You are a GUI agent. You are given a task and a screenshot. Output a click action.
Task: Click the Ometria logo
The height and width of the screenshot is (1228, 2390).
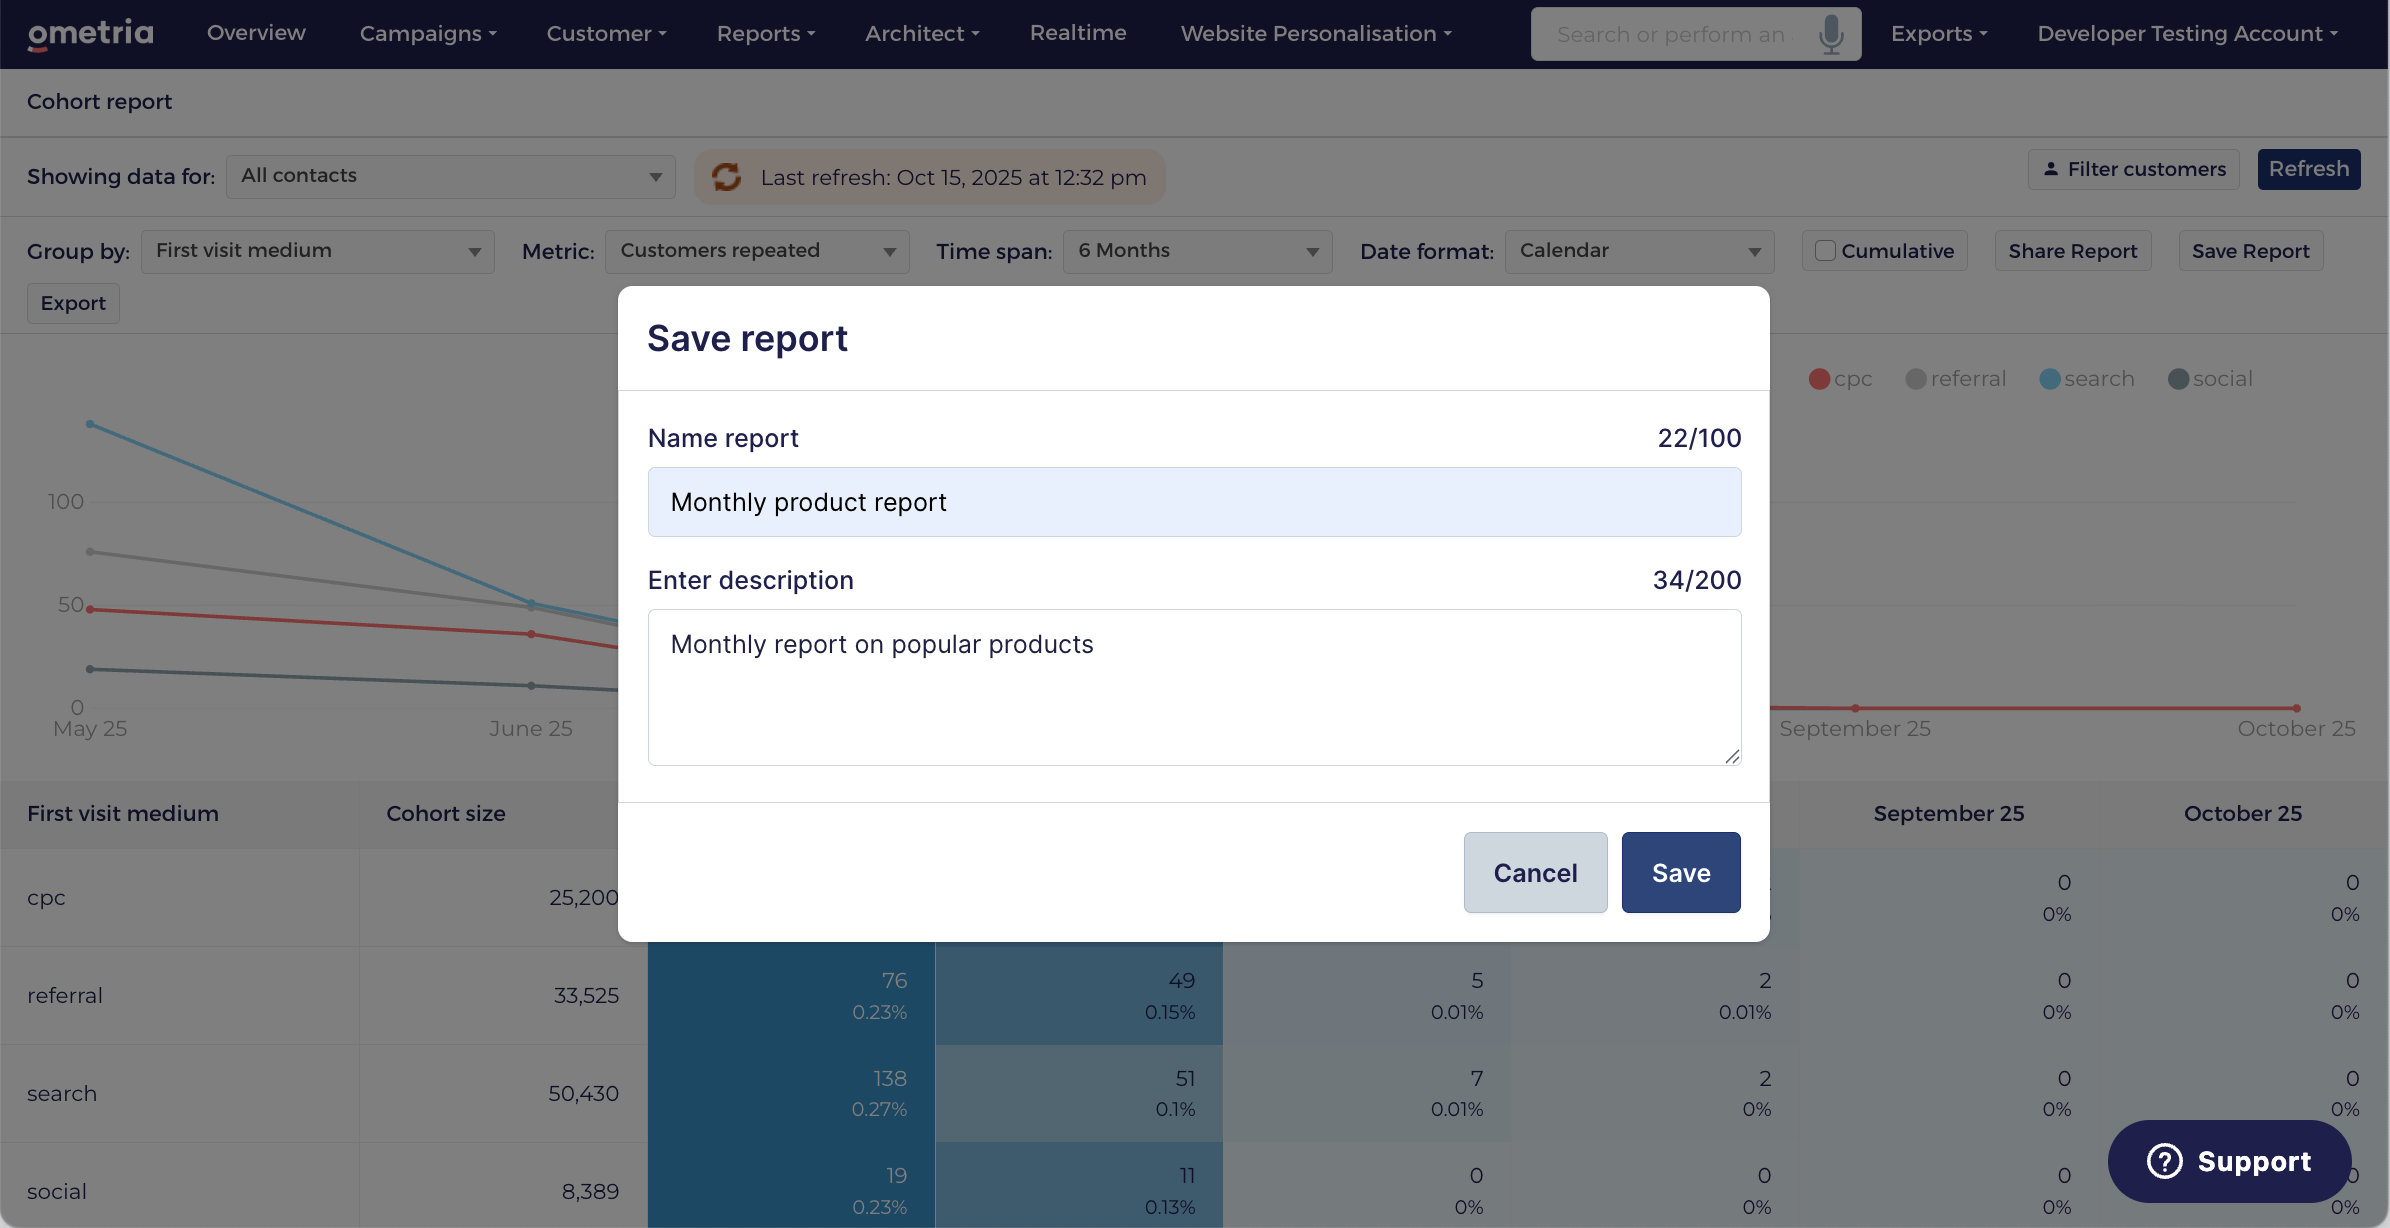(91, 34)
